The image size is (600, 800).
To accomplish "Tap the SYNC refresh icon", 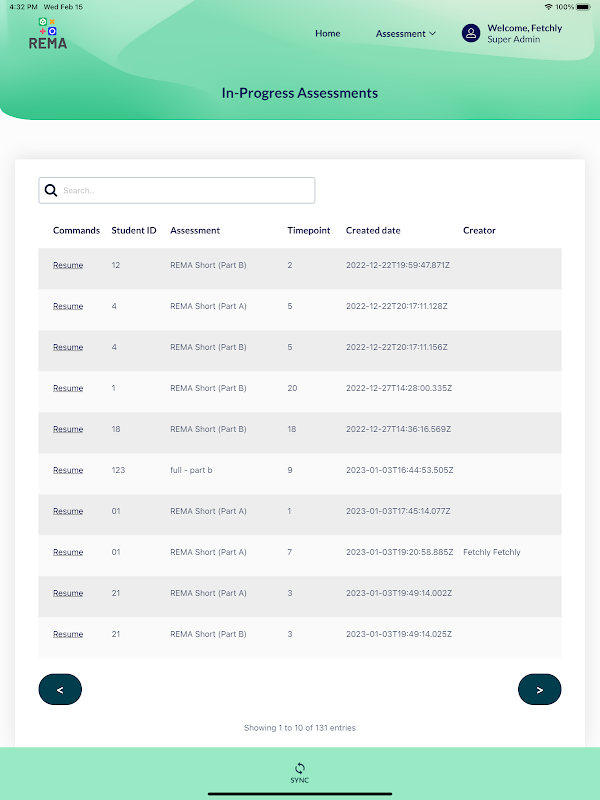I will [x=299, y=767].
